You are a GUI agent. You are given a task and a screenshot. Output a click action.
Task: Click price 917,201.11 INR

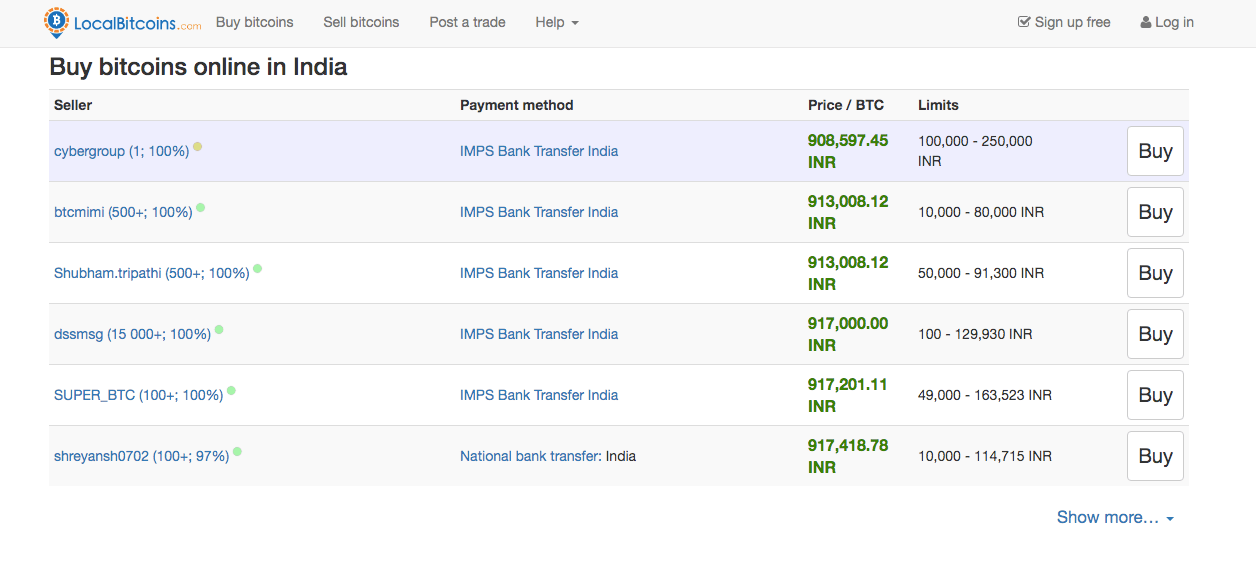click(848, 395)
